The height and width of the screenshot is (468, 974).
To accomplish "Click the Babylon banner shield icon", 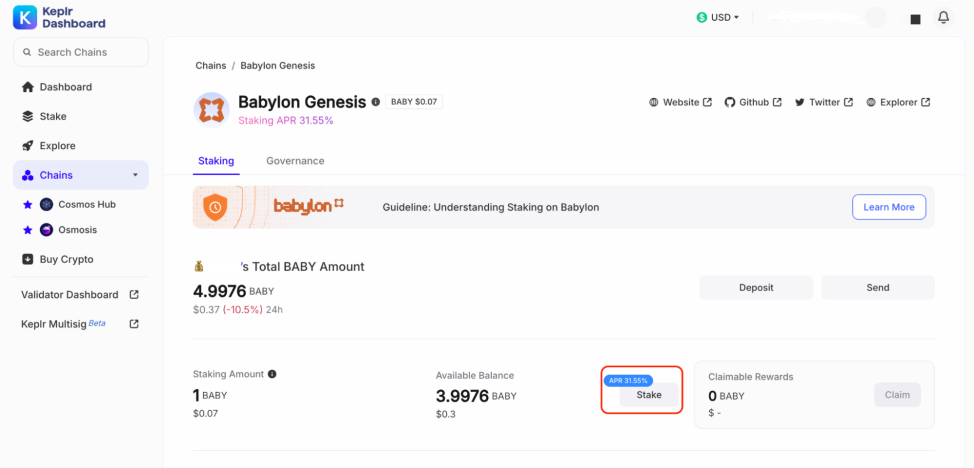I will (215, 207).
